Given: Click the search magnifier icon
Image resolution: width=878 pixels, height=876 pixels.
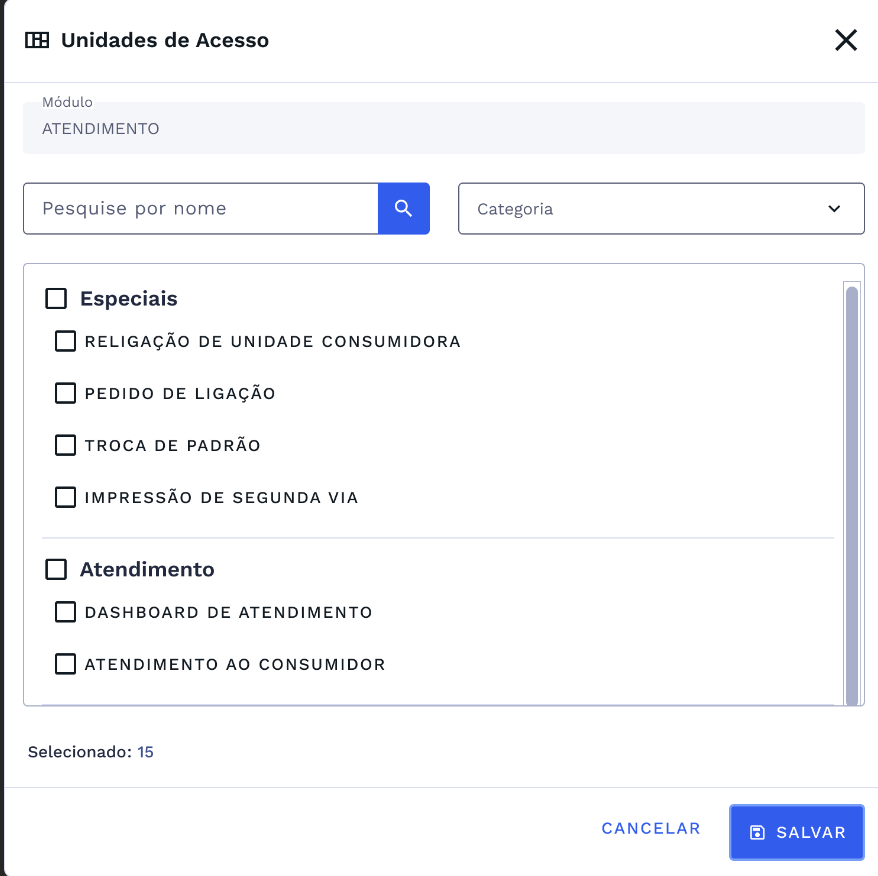Looking at the screenshot, I should (x=404, y=208).
